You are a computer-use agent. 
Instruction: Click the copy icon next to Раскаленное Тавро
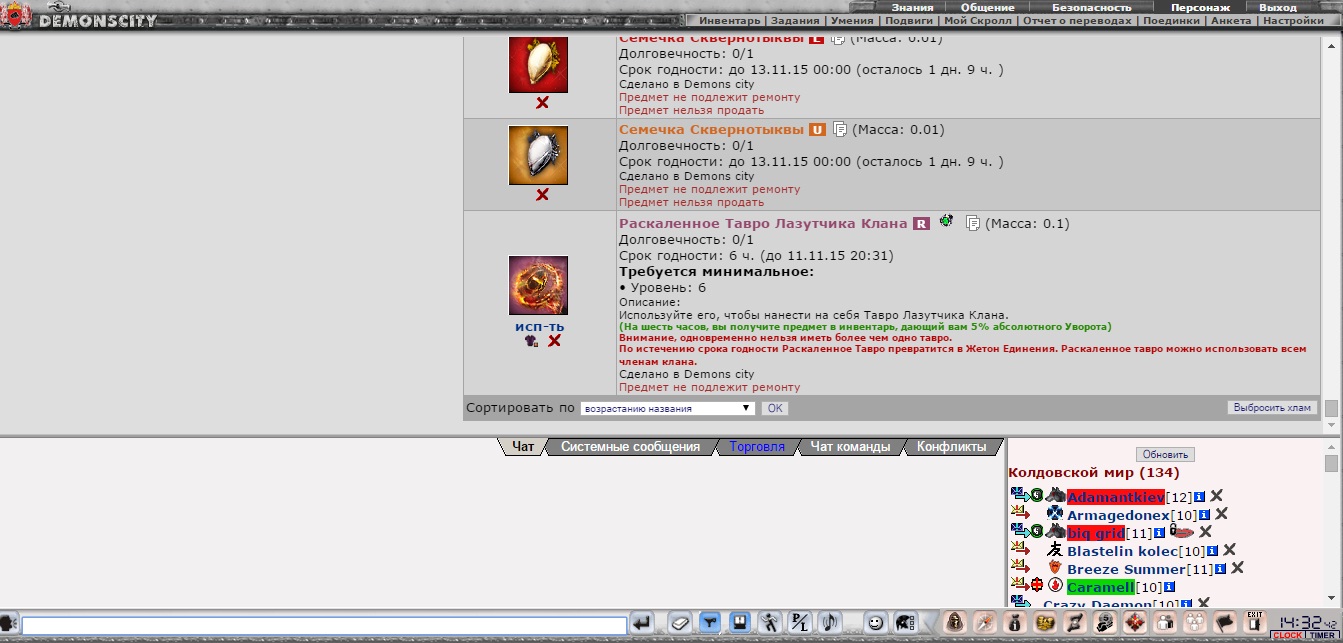click(x=972, y=224)
